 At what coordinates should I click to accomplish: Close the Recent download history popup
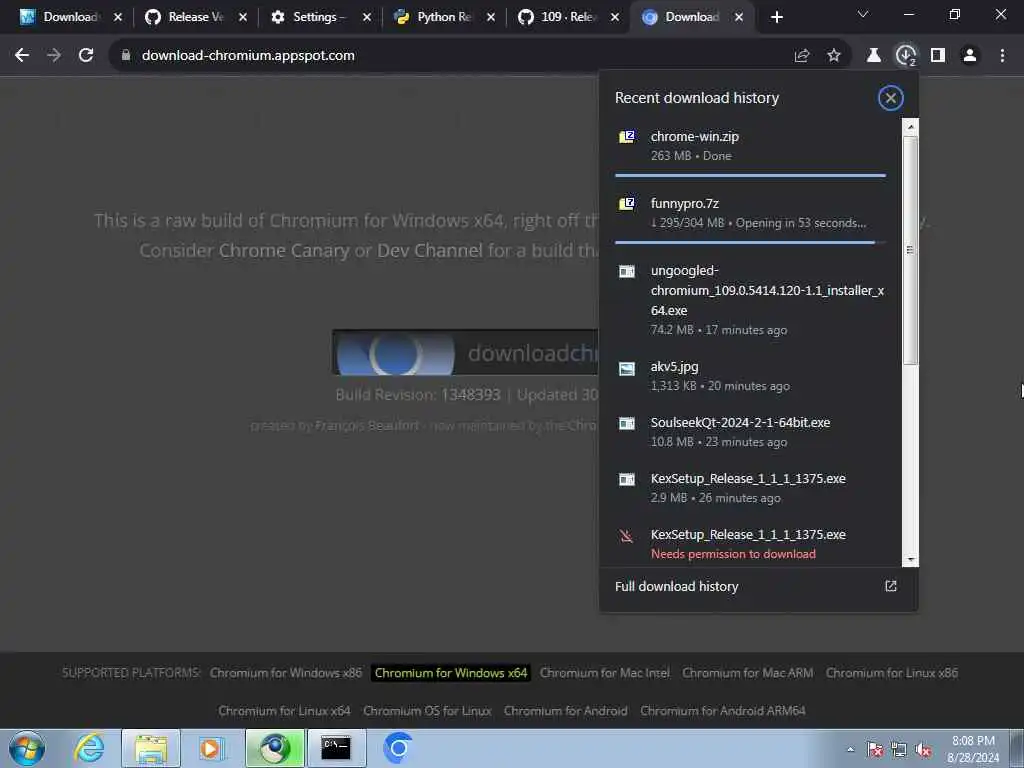point(891,98)
